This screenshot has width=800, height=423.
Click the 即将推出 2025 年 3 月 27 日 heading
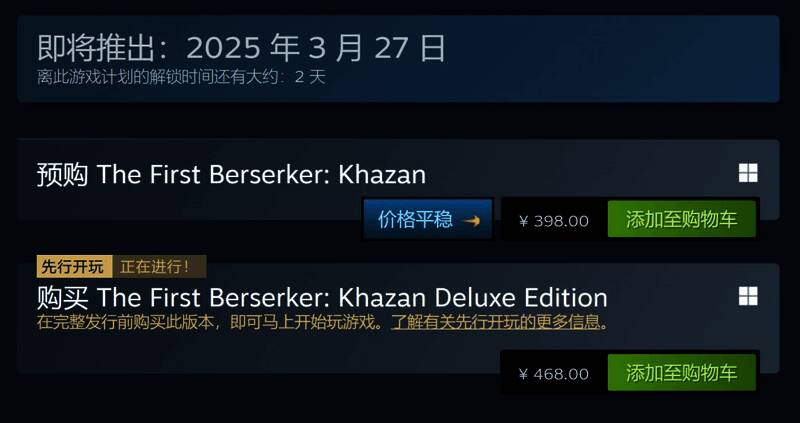241,48
